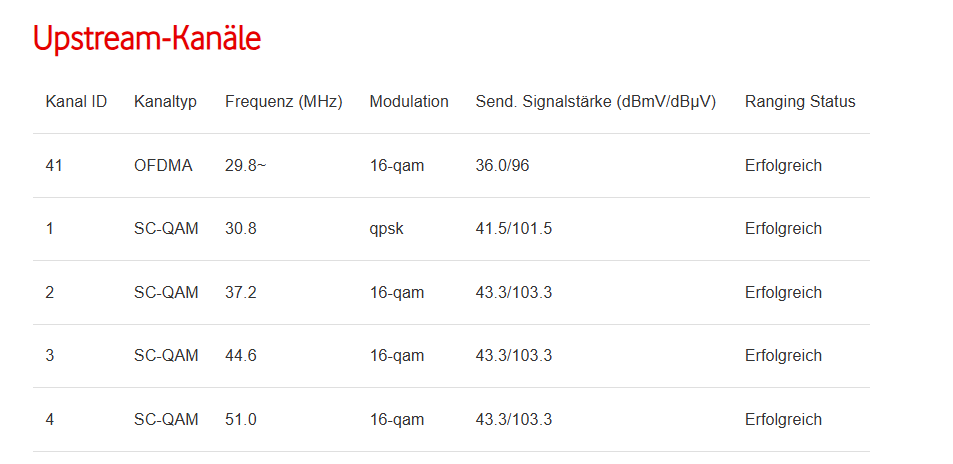Select the 41.5/101.5 signal strength value
Screen dimensions: 953x464
point(514,229)
